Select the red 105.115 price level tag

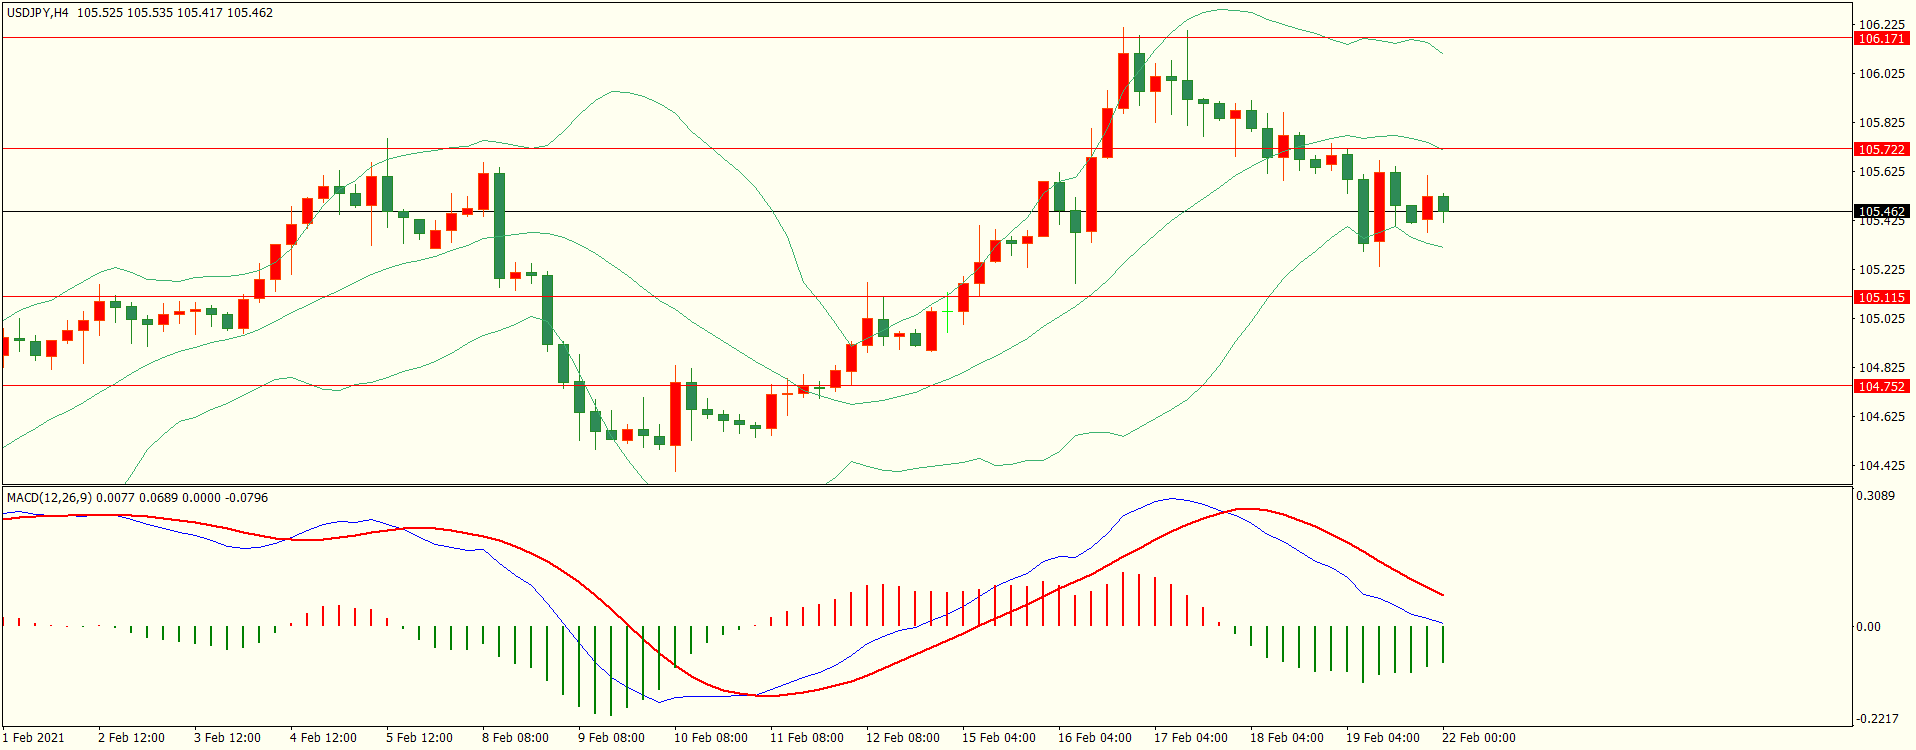coord(1880,297)
